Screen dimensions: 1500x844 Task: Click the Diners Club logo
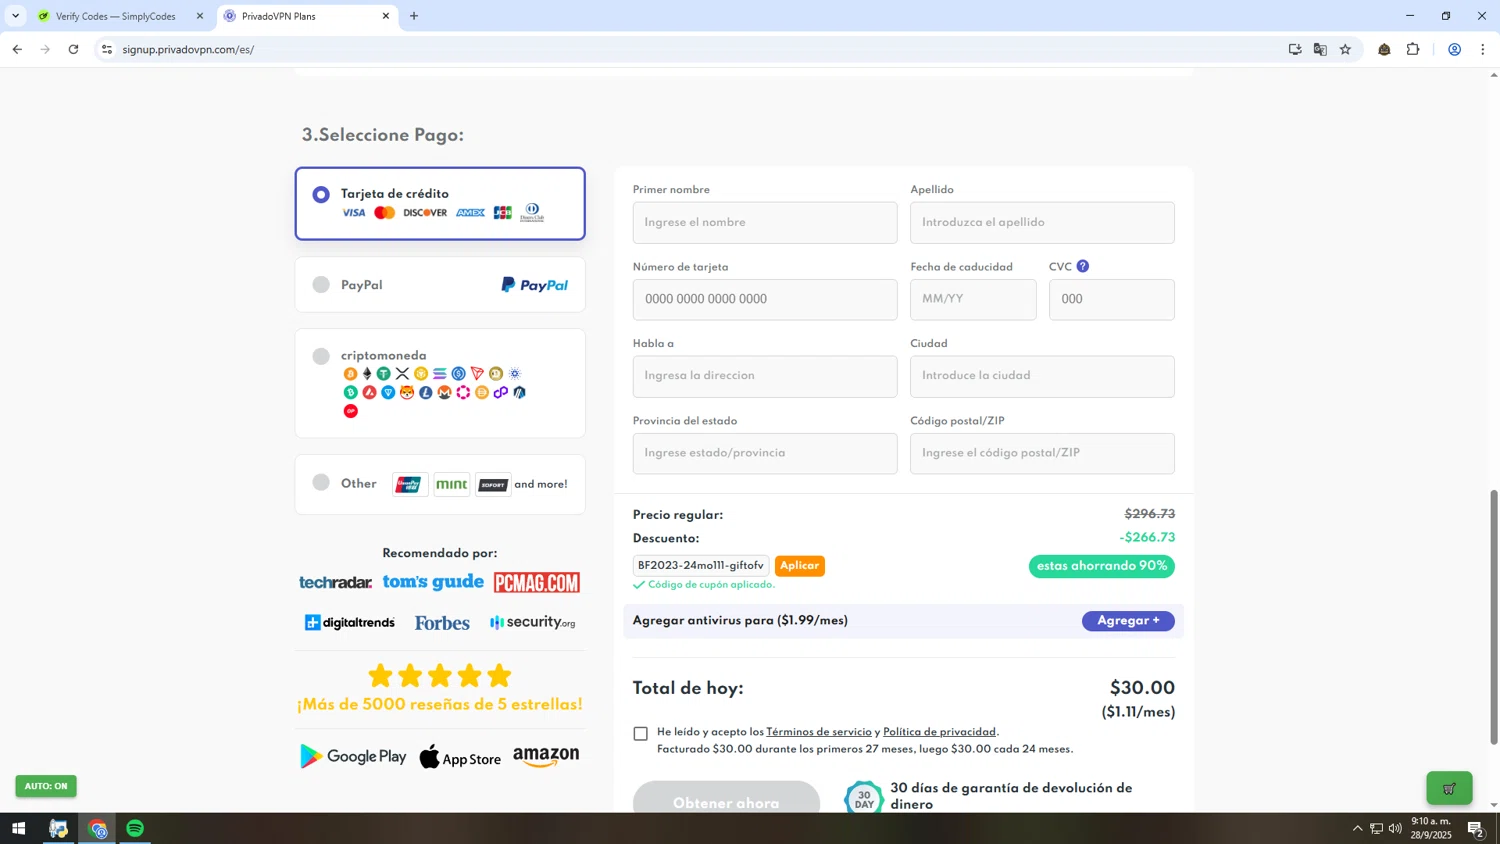click(x=532, y=212)
